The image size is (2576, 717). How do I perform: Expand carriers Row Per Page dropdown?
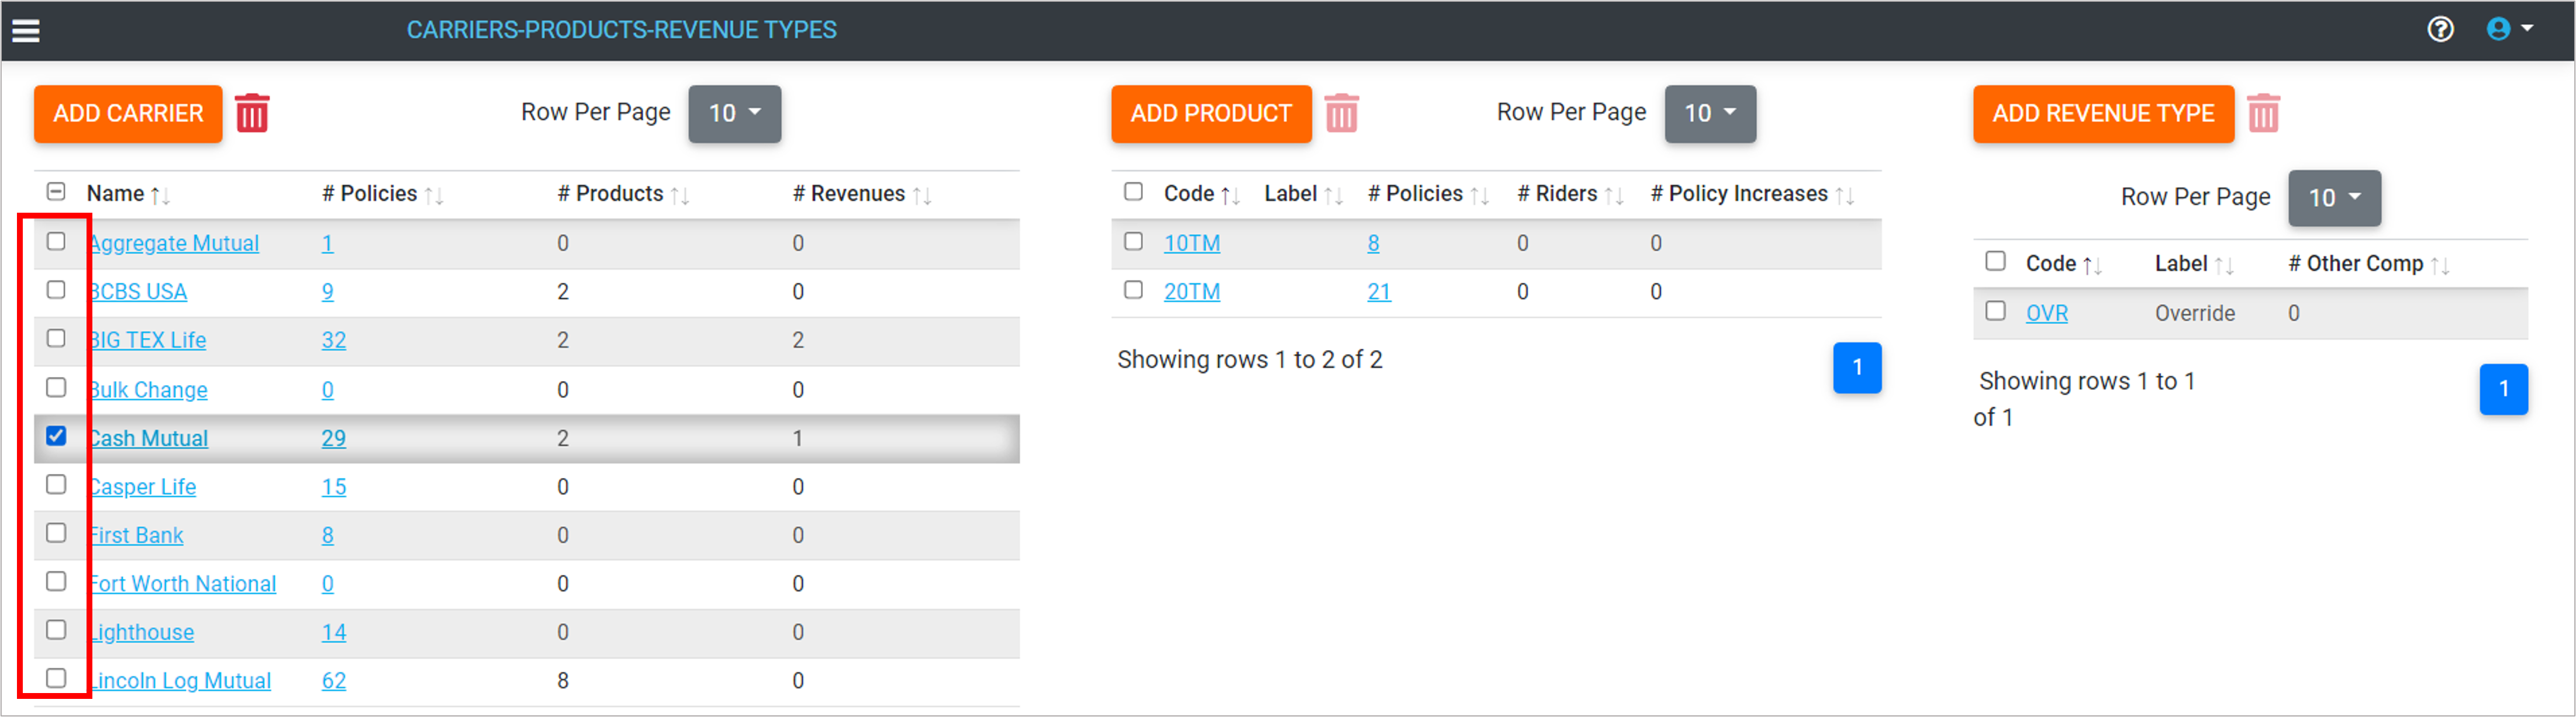pos(734,113)
